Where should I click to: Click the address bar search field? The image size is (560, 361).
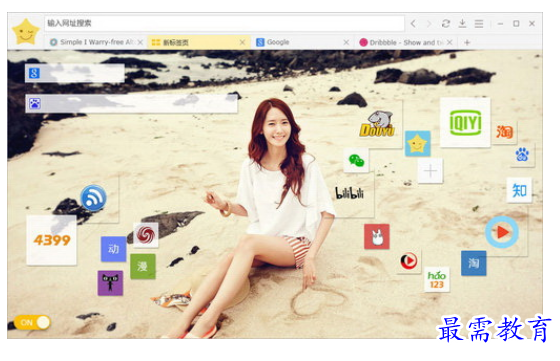pyautogui.click(x=224, y=24)
